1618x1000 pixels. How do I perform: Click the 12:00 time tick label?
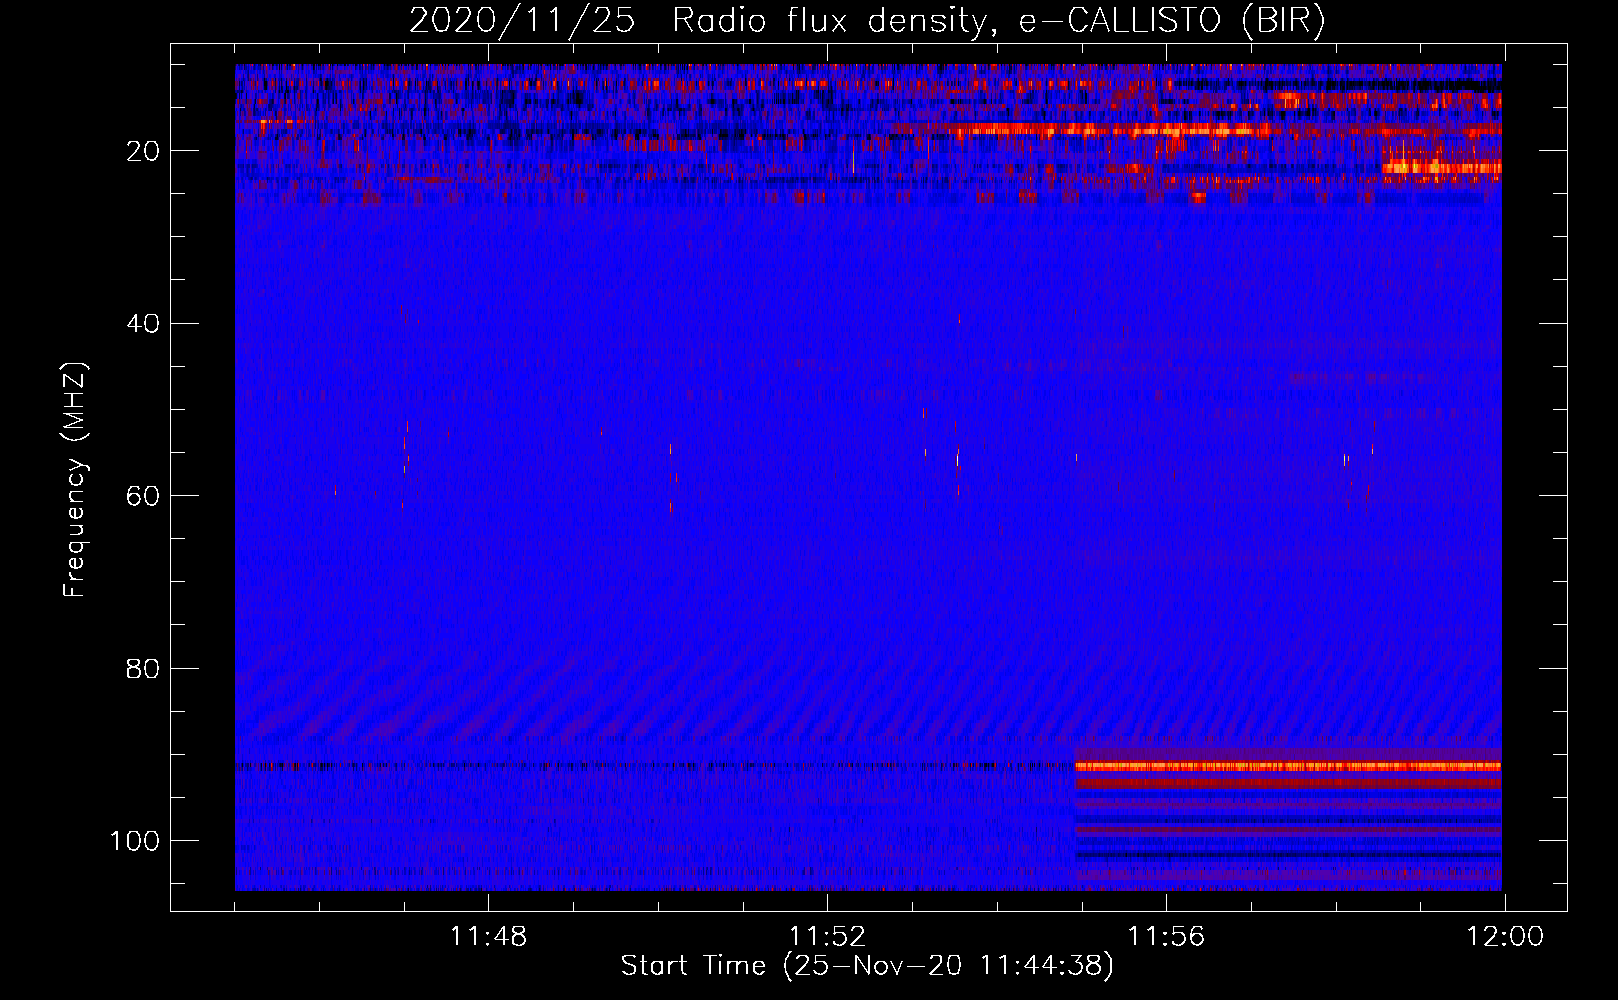(1505, 937)
